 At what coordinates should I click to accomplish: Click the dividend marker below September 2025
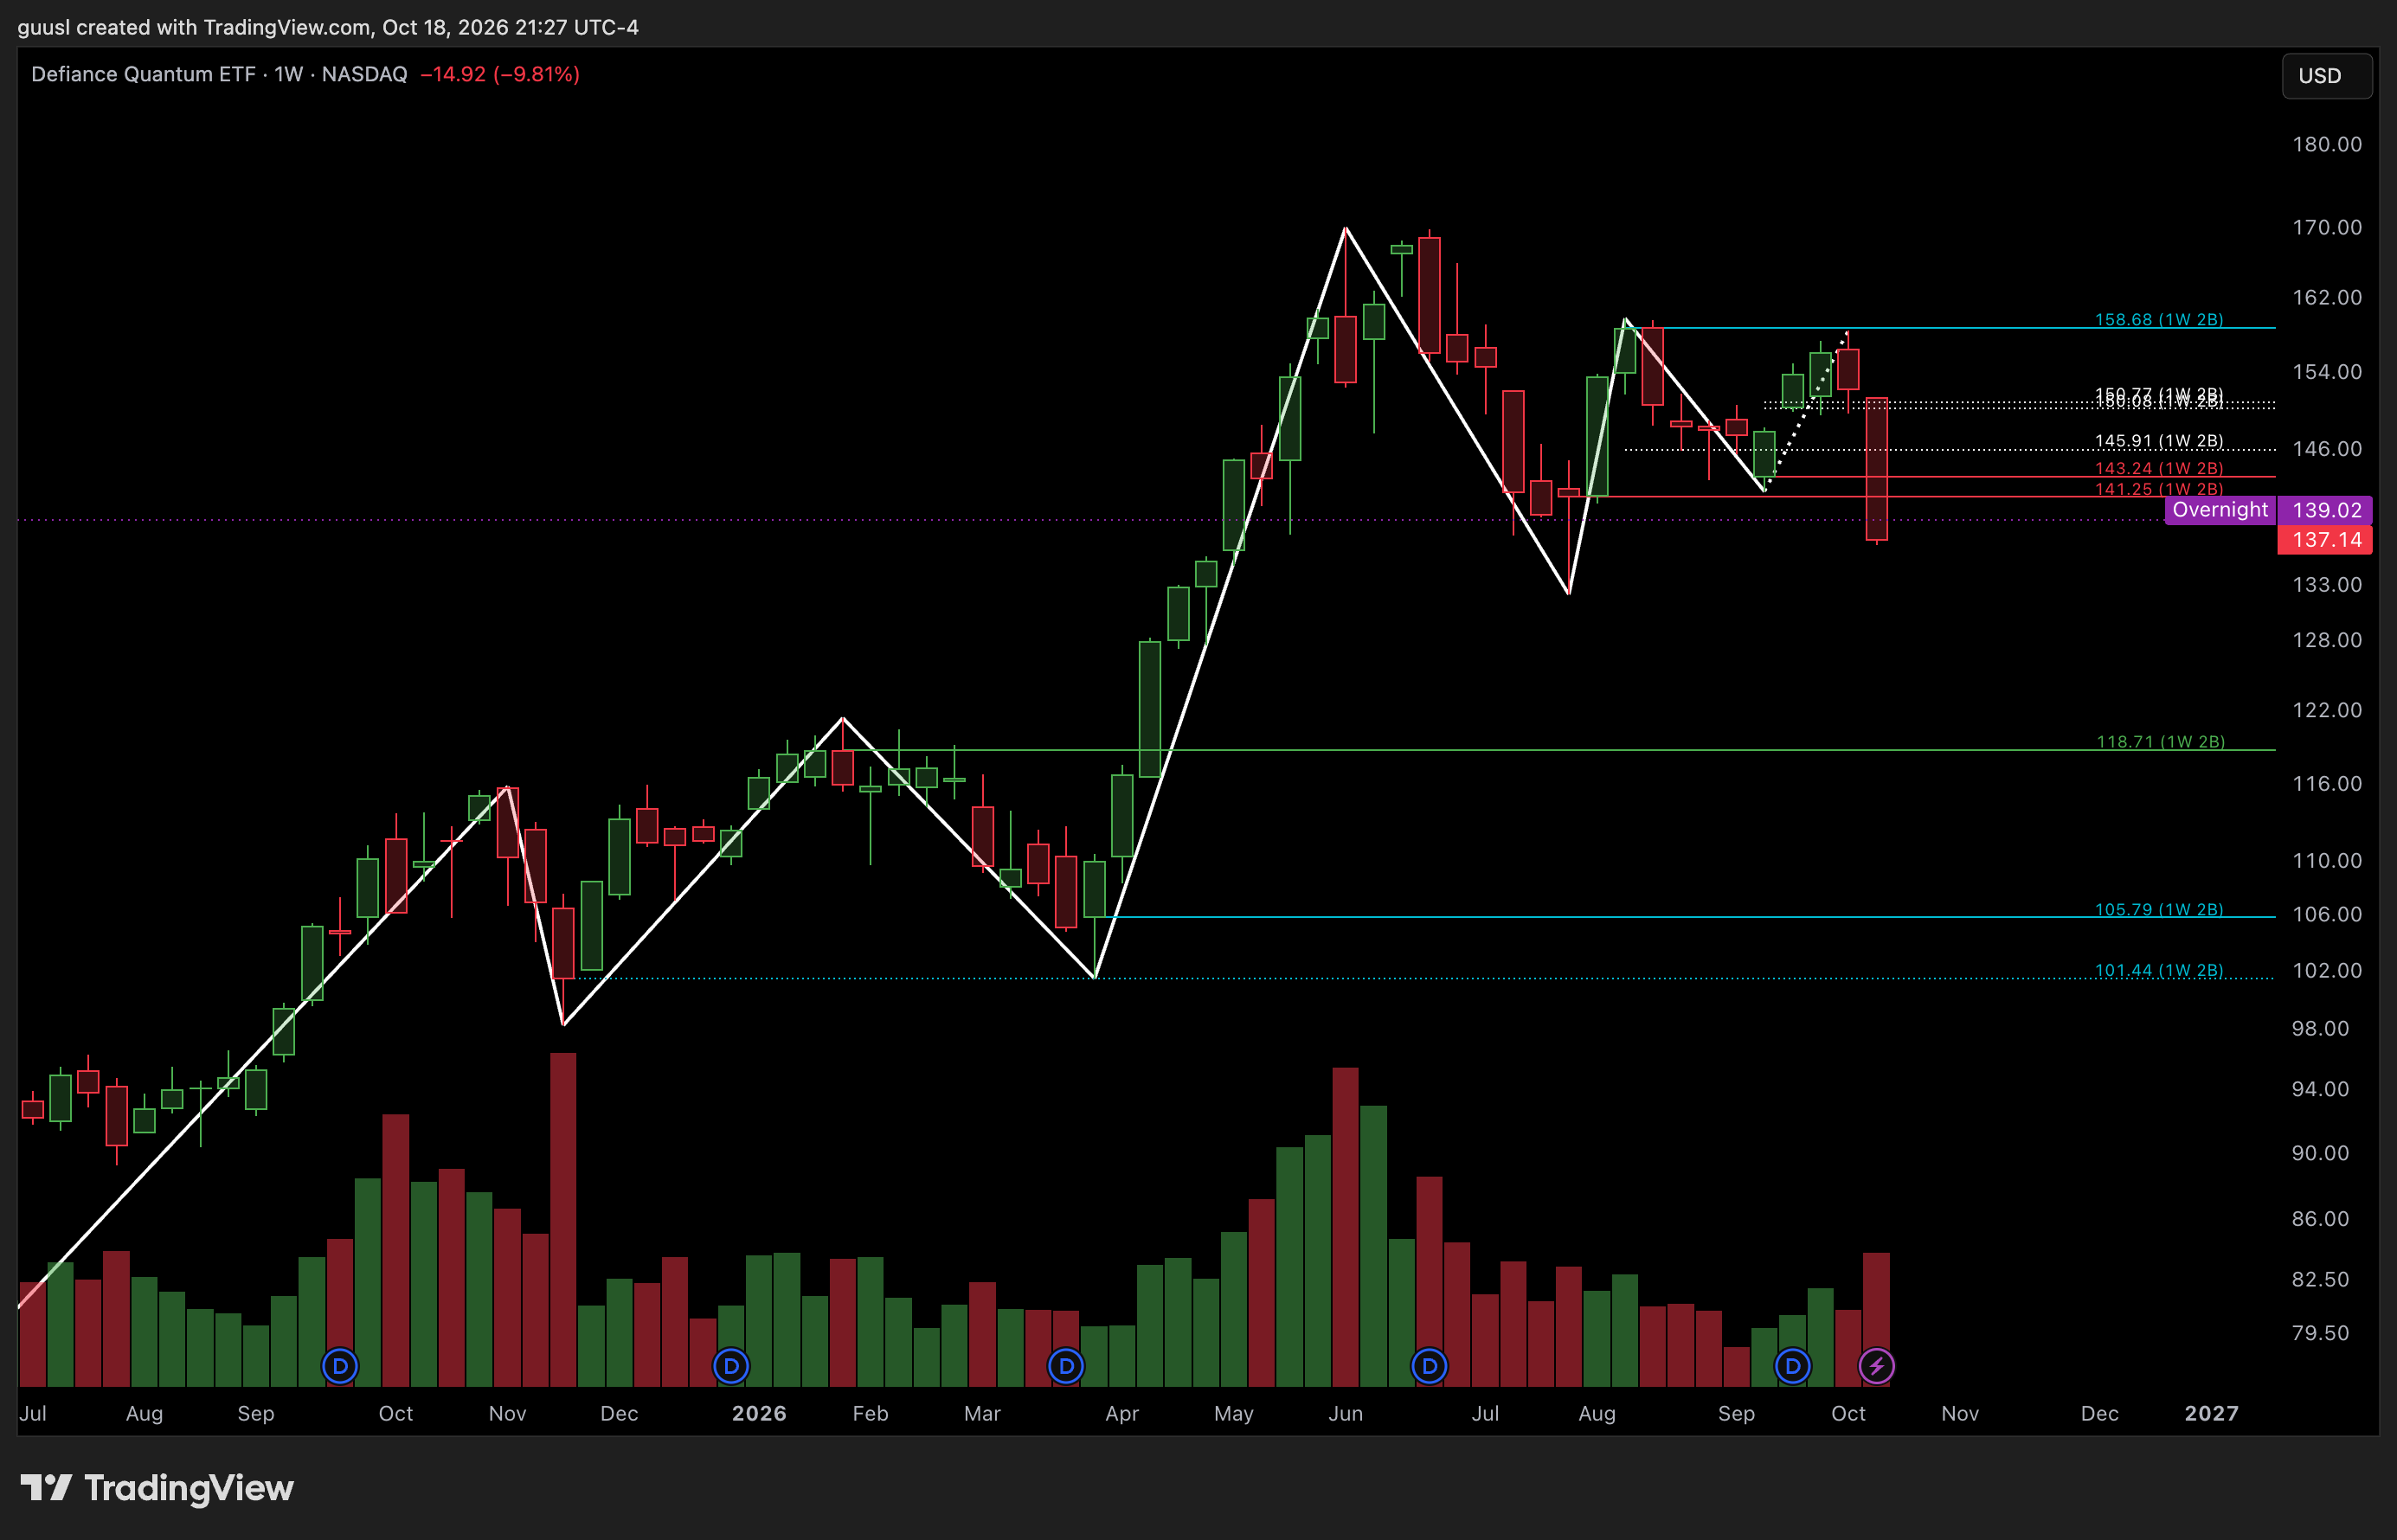(x=340, y=1366)
